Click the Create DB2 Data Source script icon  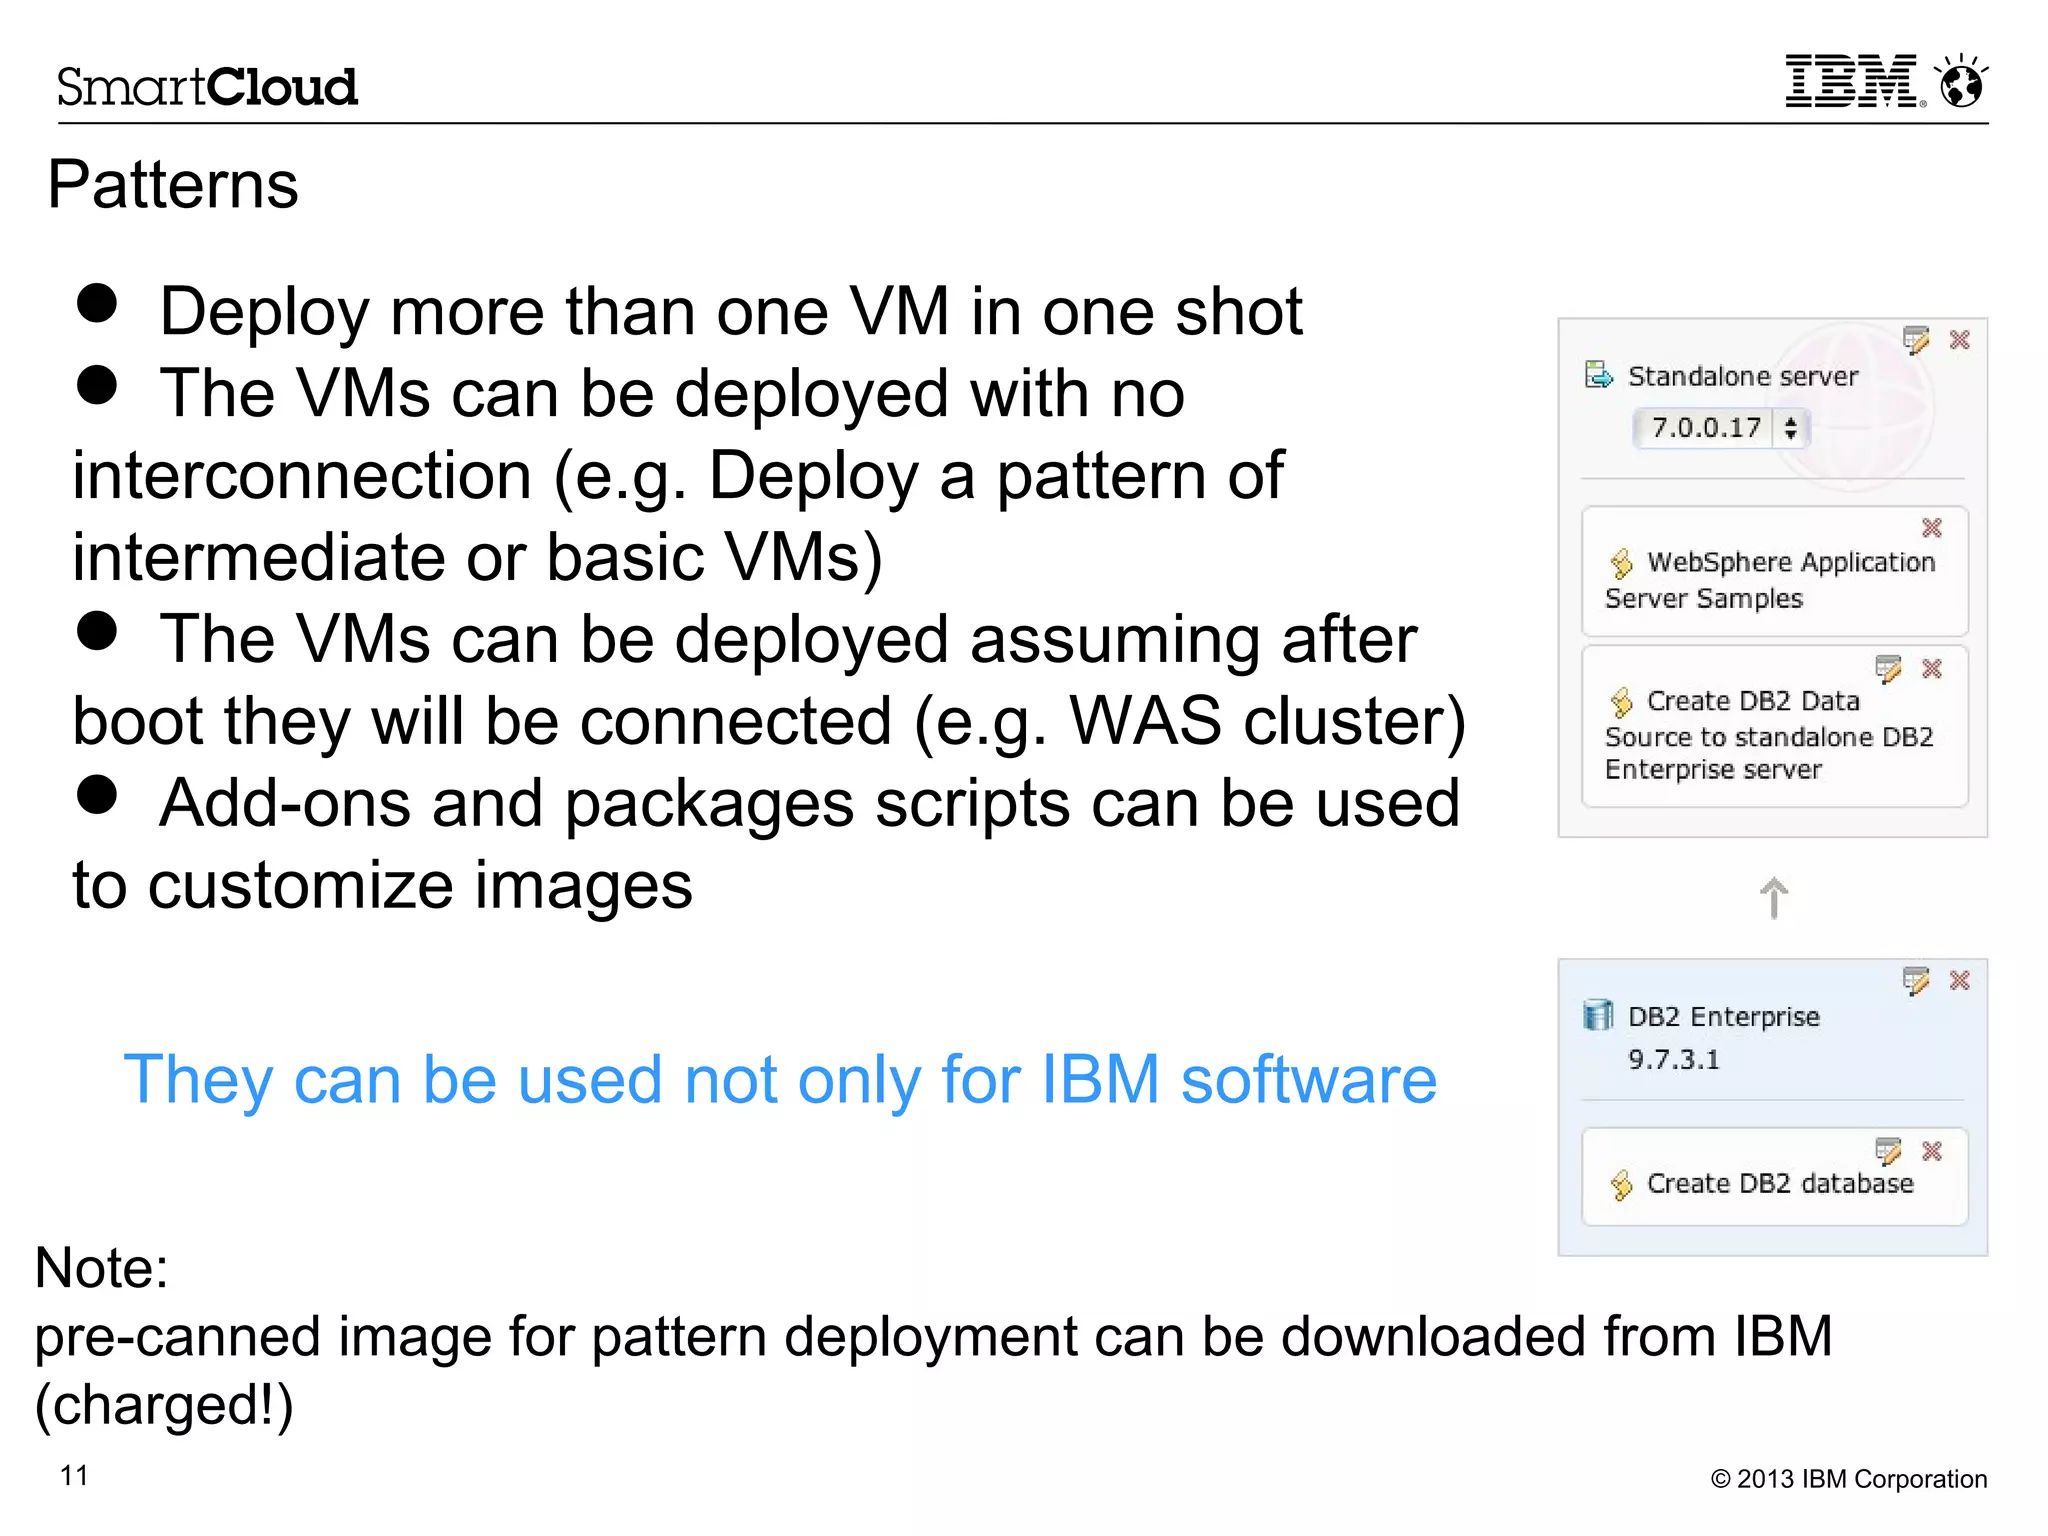point(1621,702)
